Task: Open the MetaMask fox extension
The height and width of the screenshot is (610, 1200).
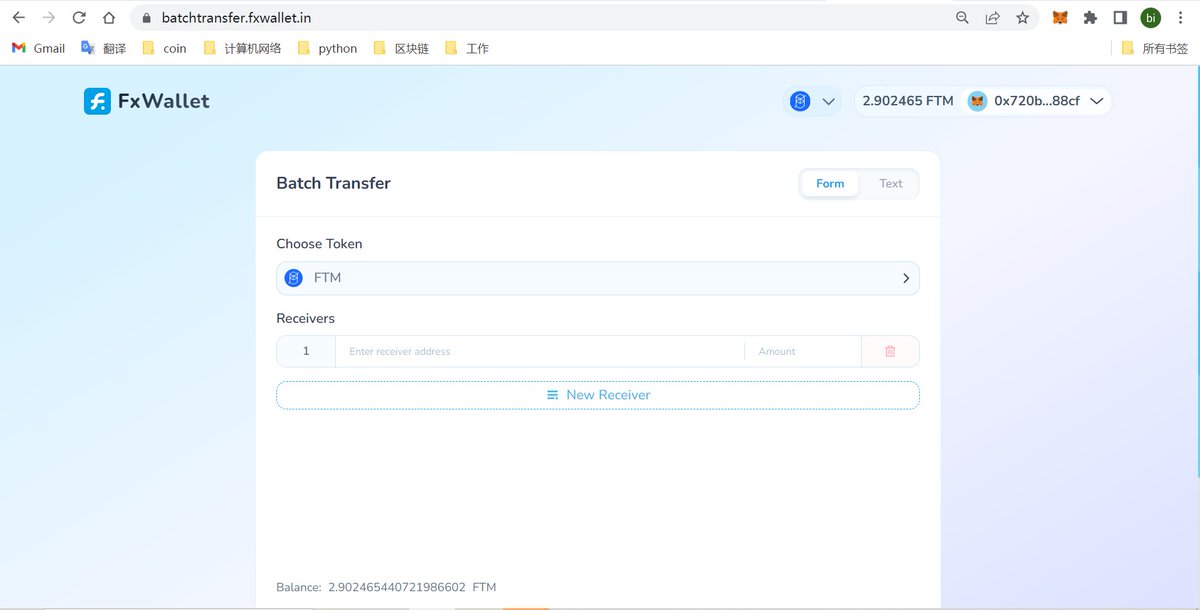Action: coord(1060,18)
